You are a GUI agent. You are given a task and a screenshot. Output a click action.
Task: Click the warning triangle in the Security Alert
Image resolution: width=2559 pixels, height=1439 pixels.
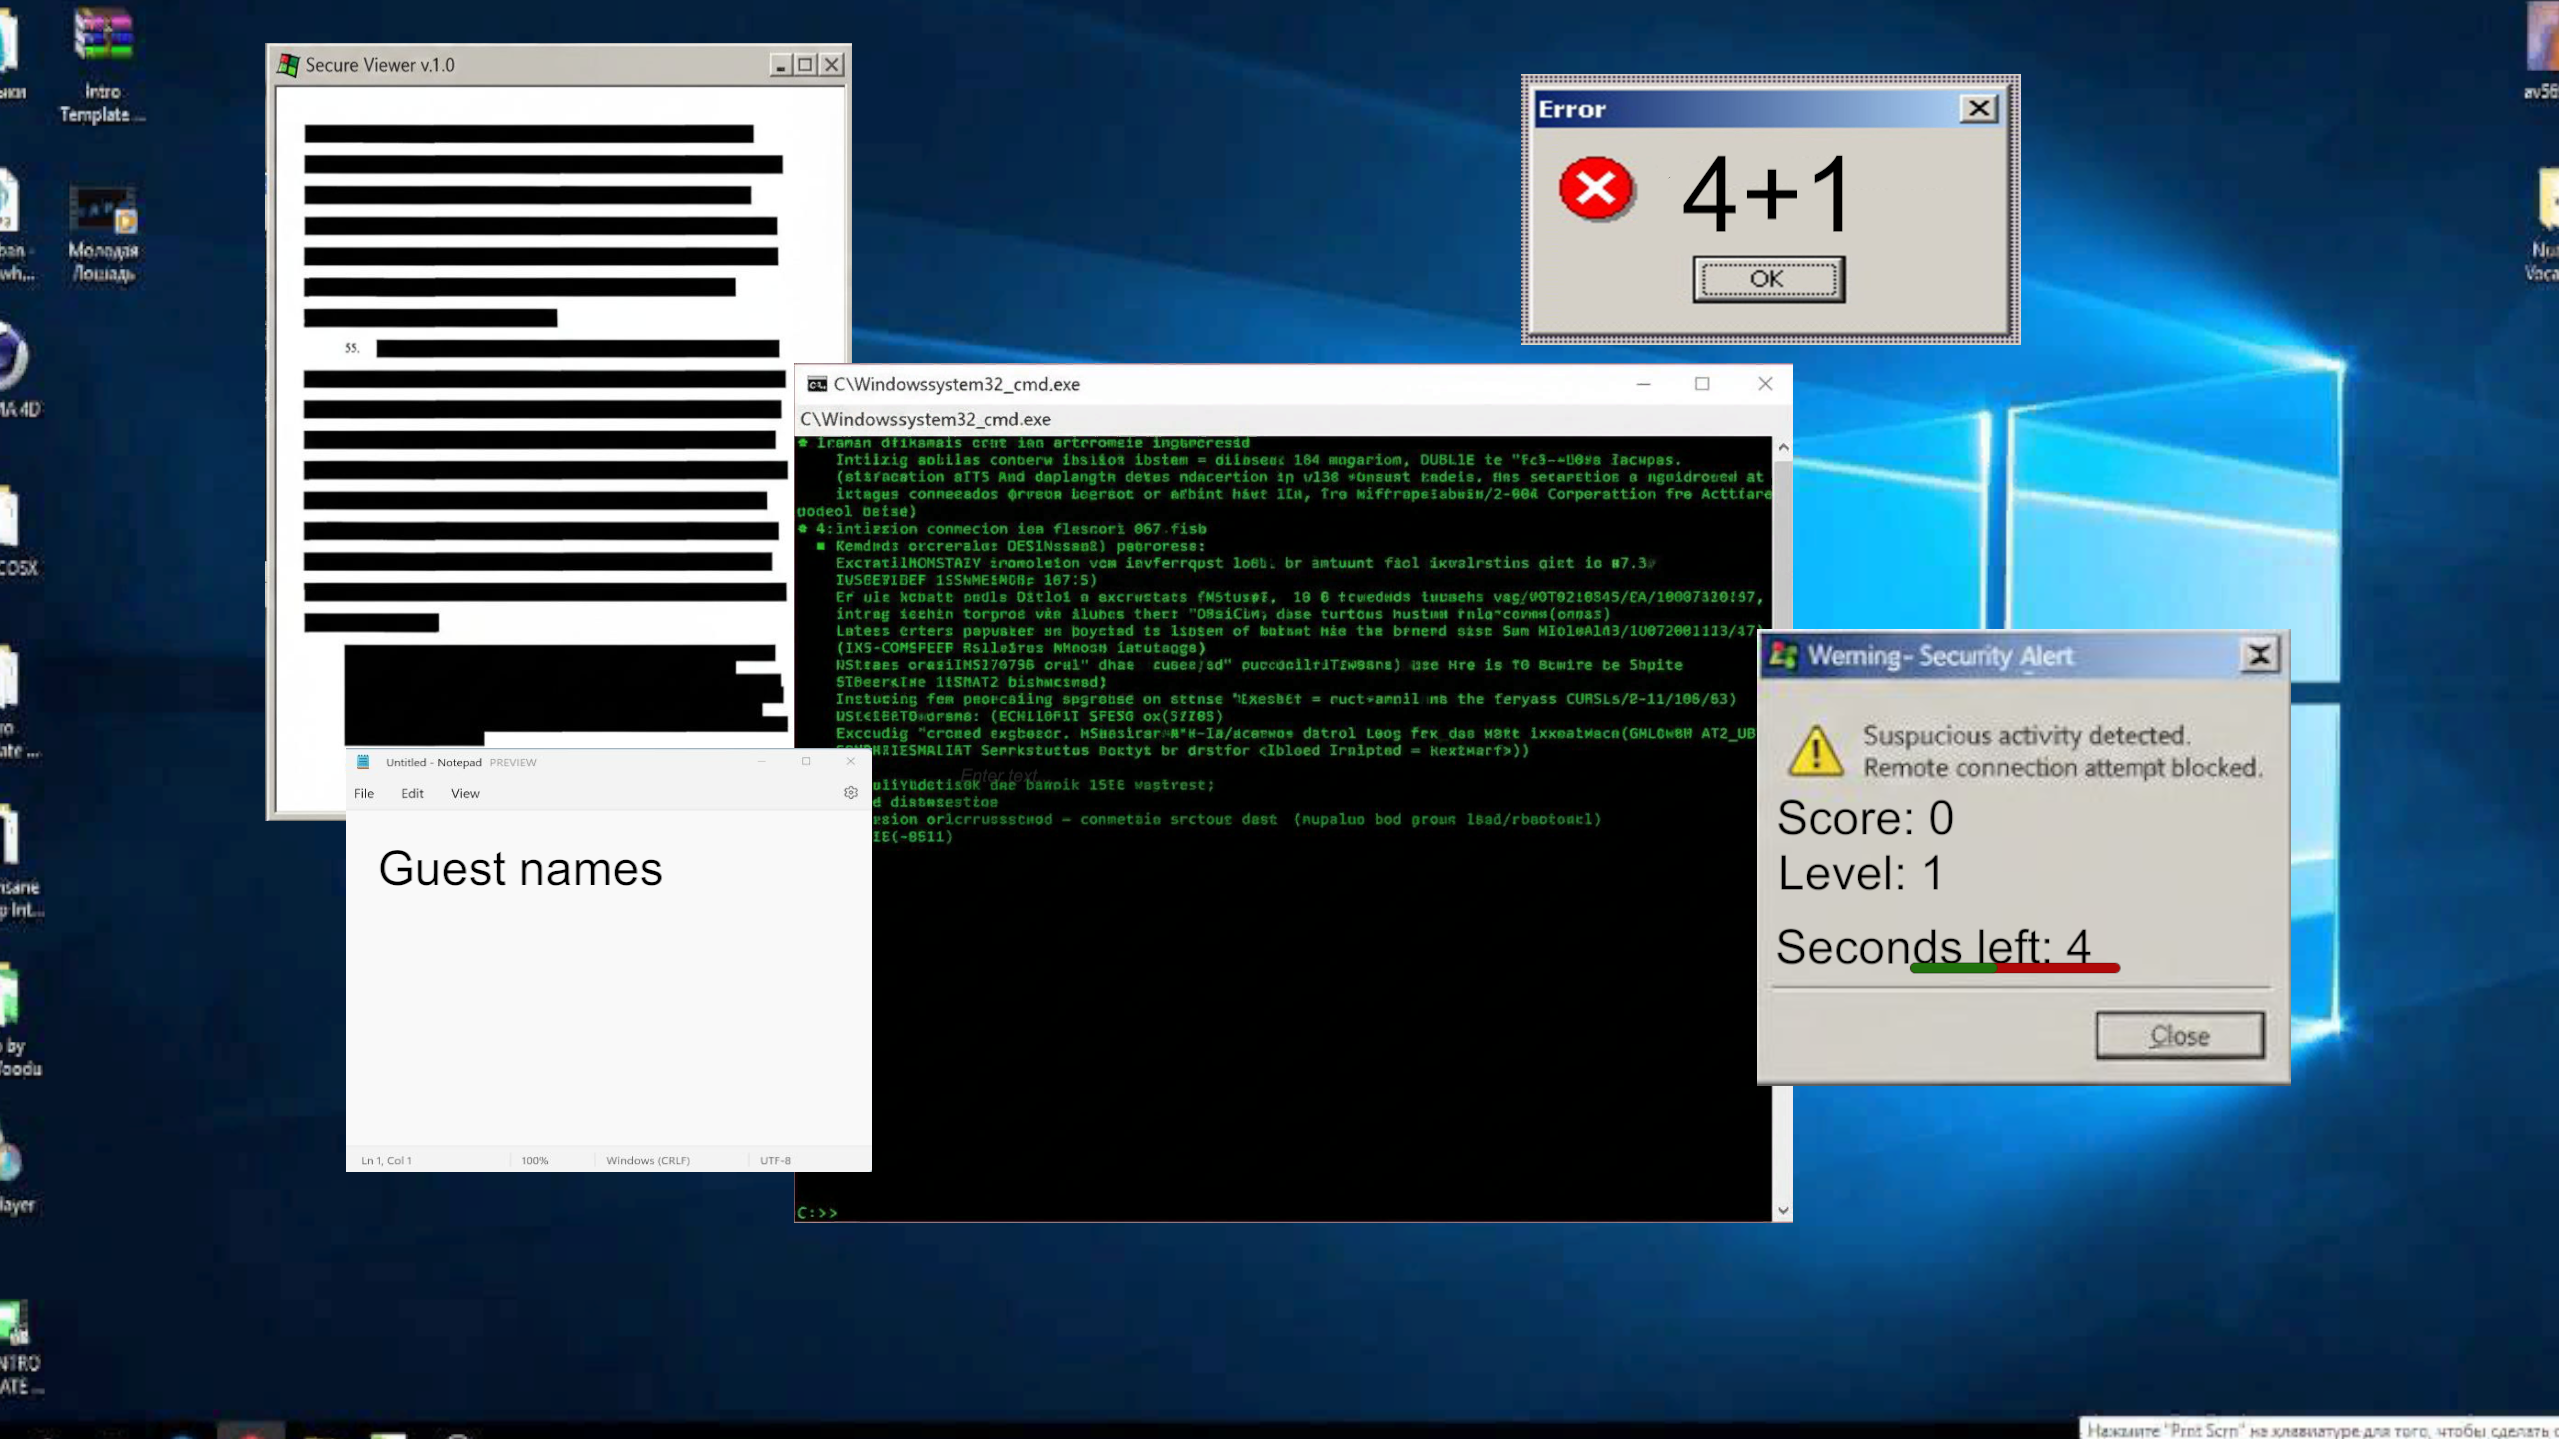coord(1815,752)
